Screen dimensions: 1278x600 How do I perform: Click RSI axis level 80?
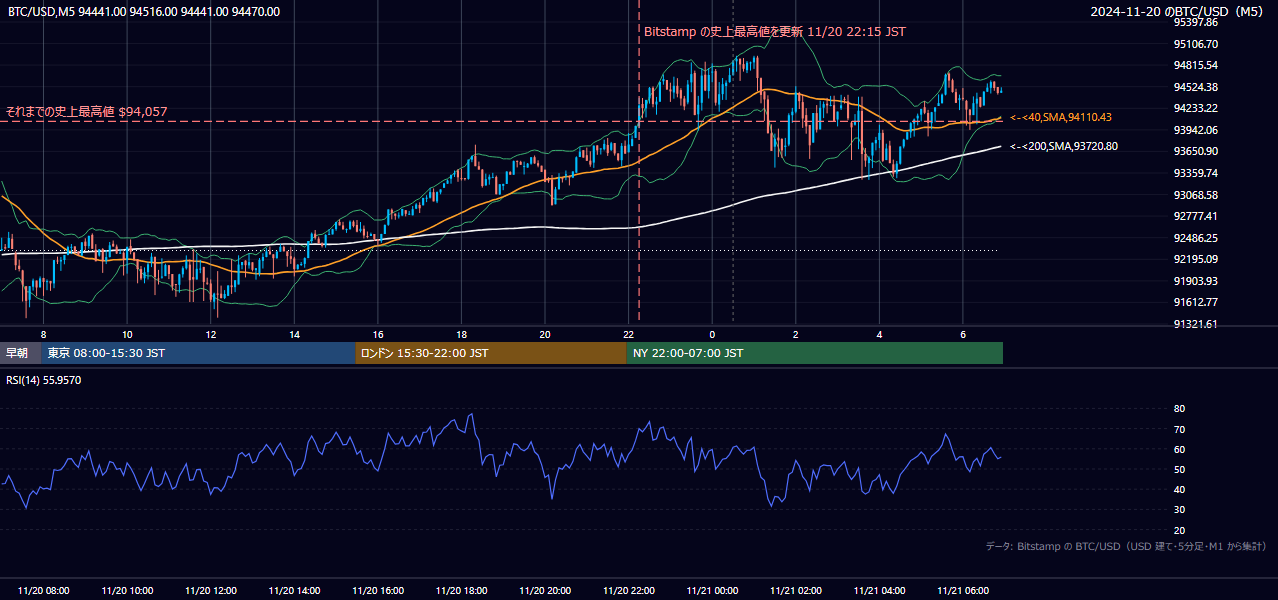1179,409
